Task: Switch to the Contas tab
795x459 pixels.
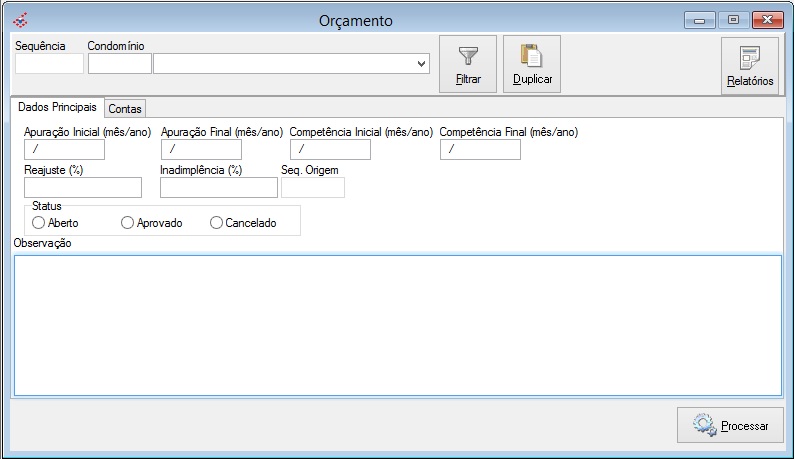Action: pyautogui.click(x=125, y=108)
